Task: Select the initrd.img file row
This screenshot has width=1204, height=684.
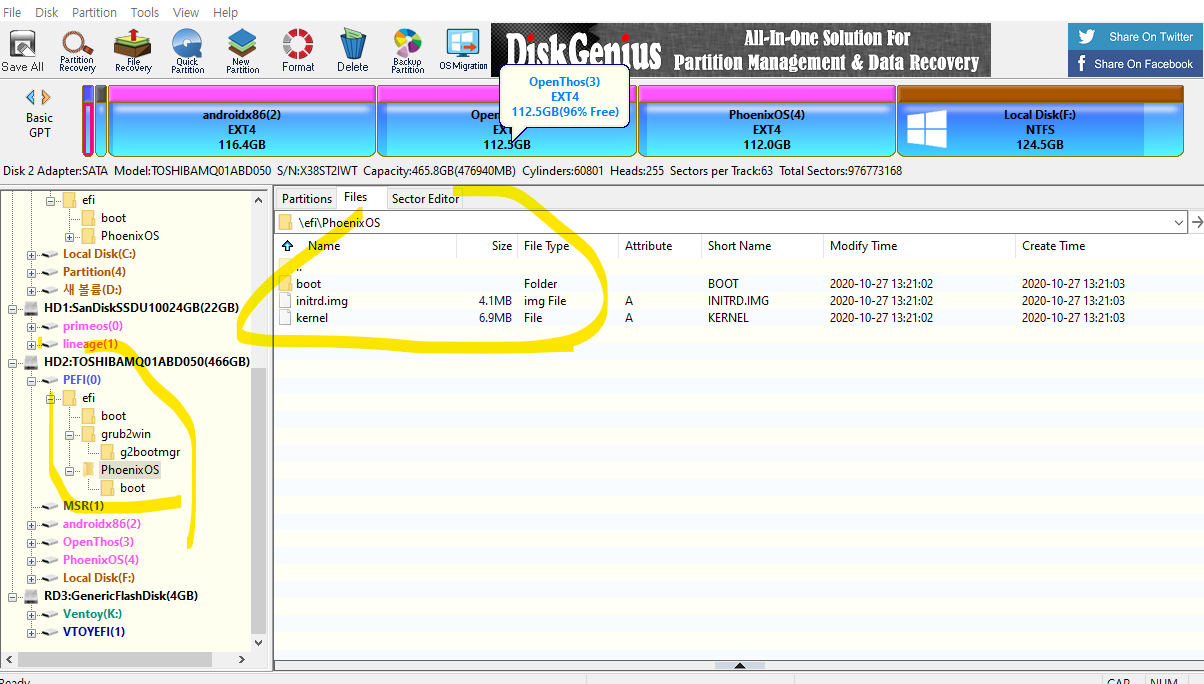Action: pos(739,300)
